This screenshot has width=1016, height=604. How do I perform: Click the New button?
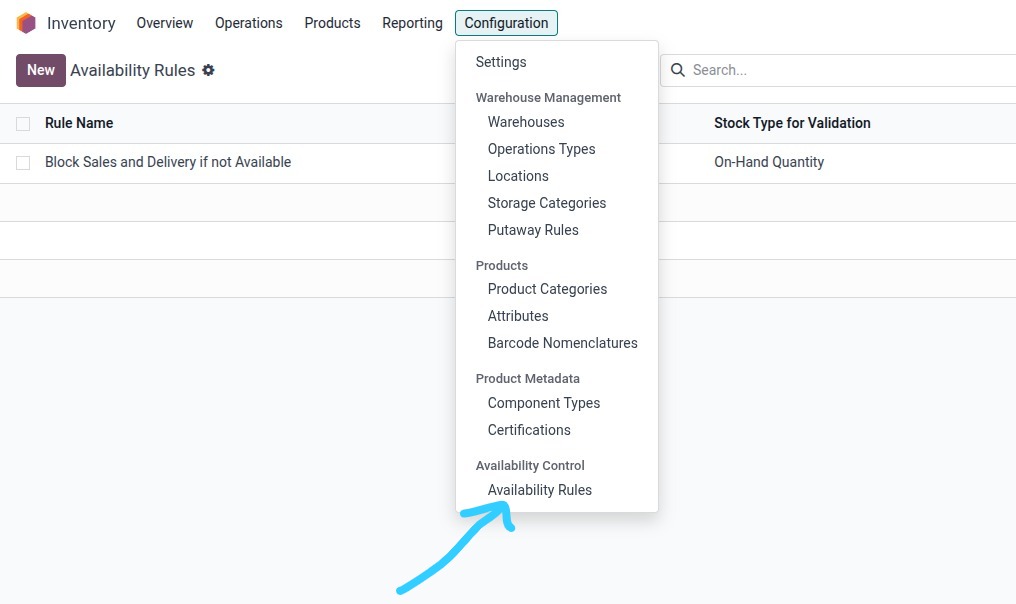(40, 70)
